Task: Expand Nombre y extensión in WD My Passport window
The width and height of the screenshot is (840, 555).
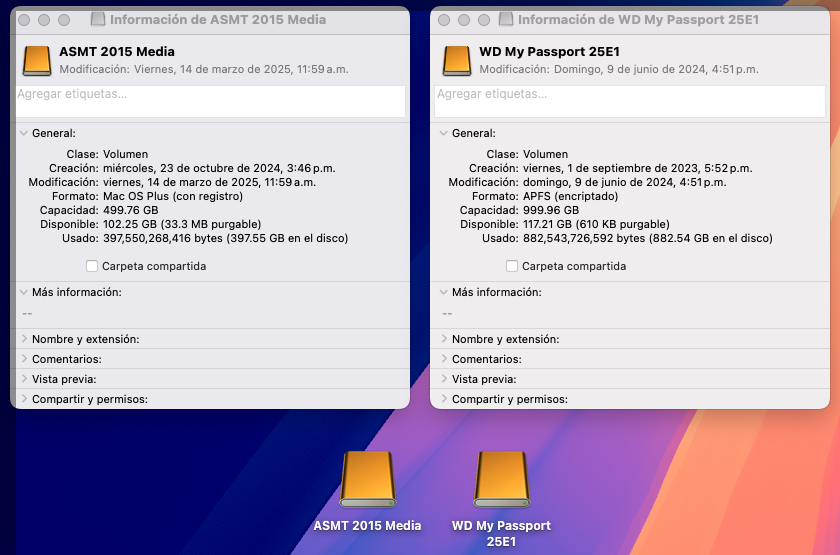Action: pyautogui.click(x=444, y=339)
